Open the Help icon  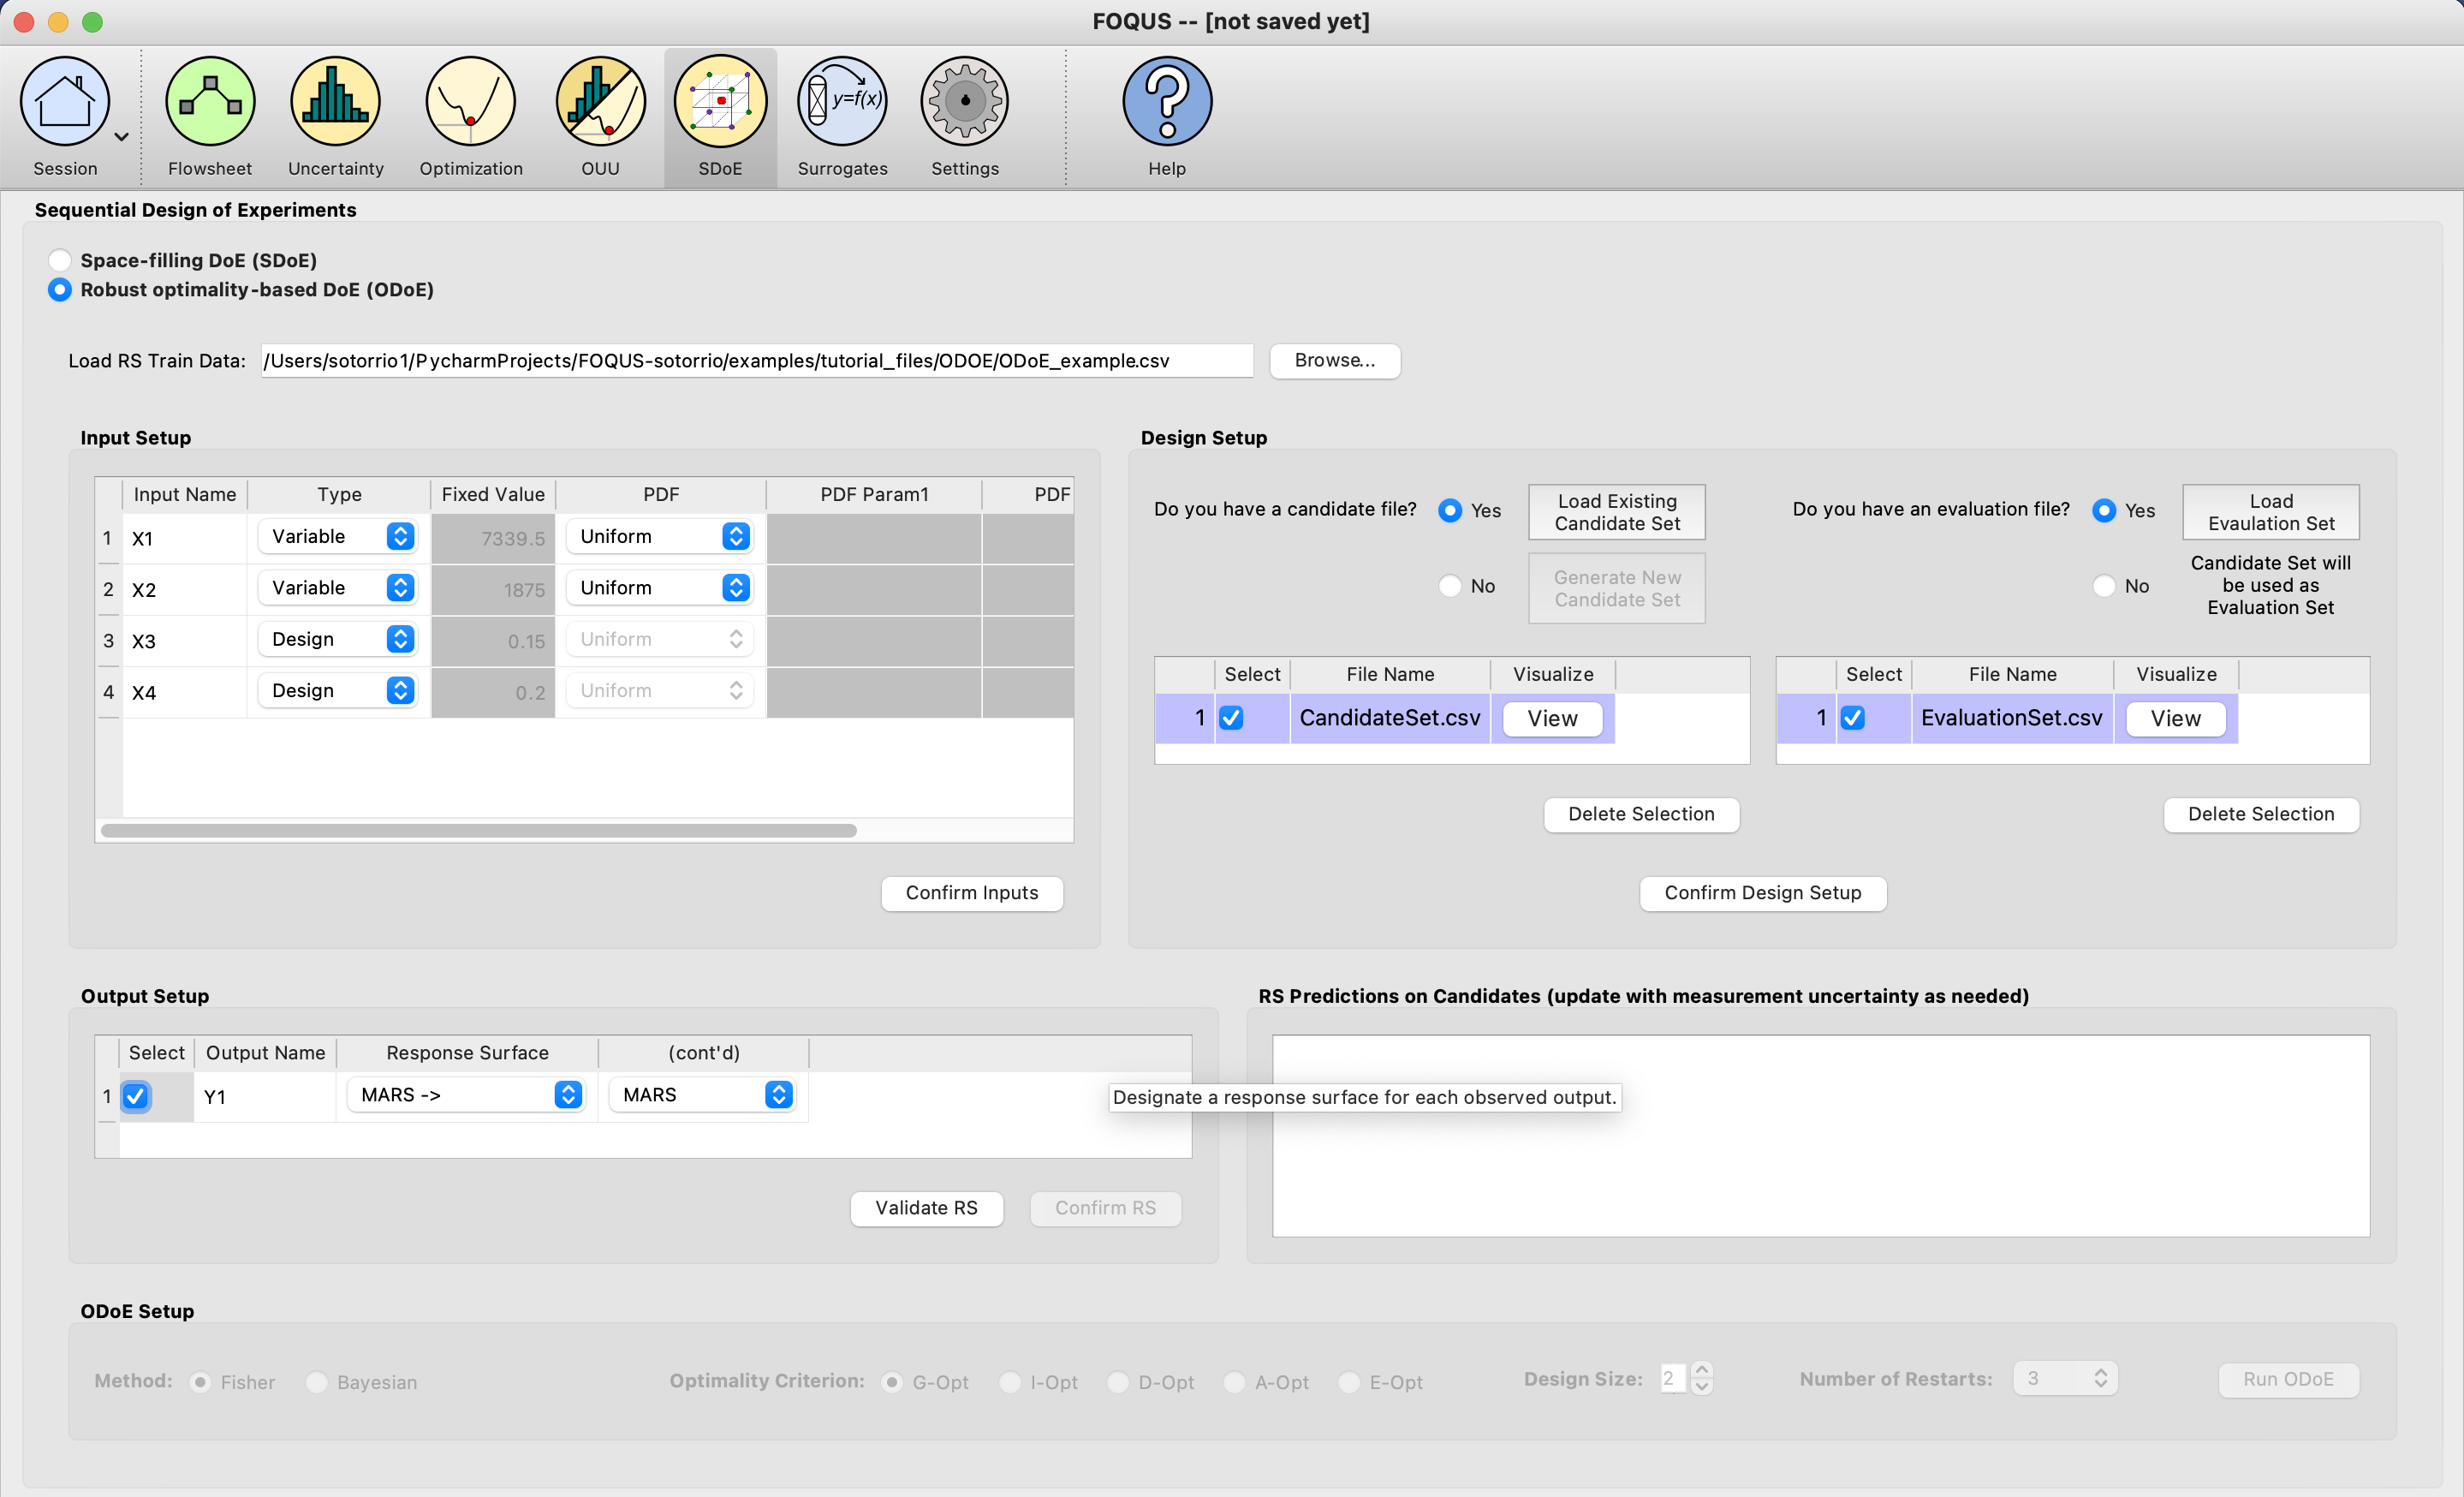[x=1167, y=116]
